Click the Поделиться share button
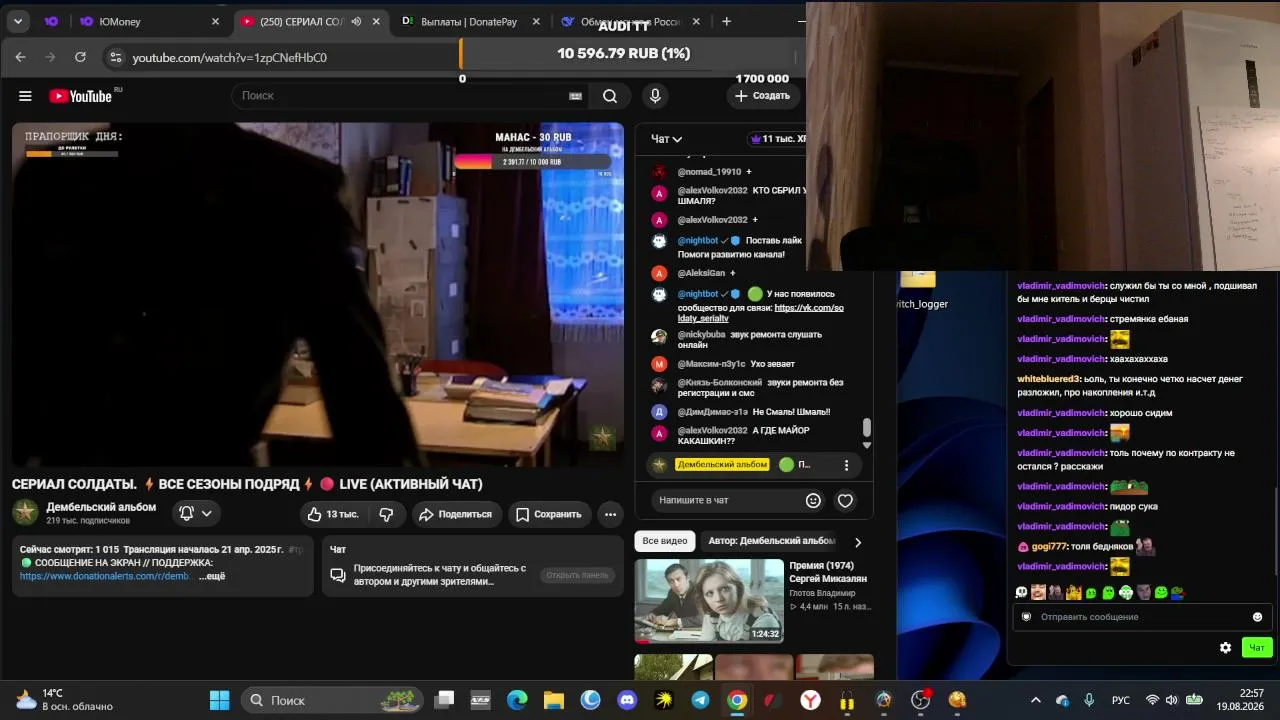 point(455,514)
